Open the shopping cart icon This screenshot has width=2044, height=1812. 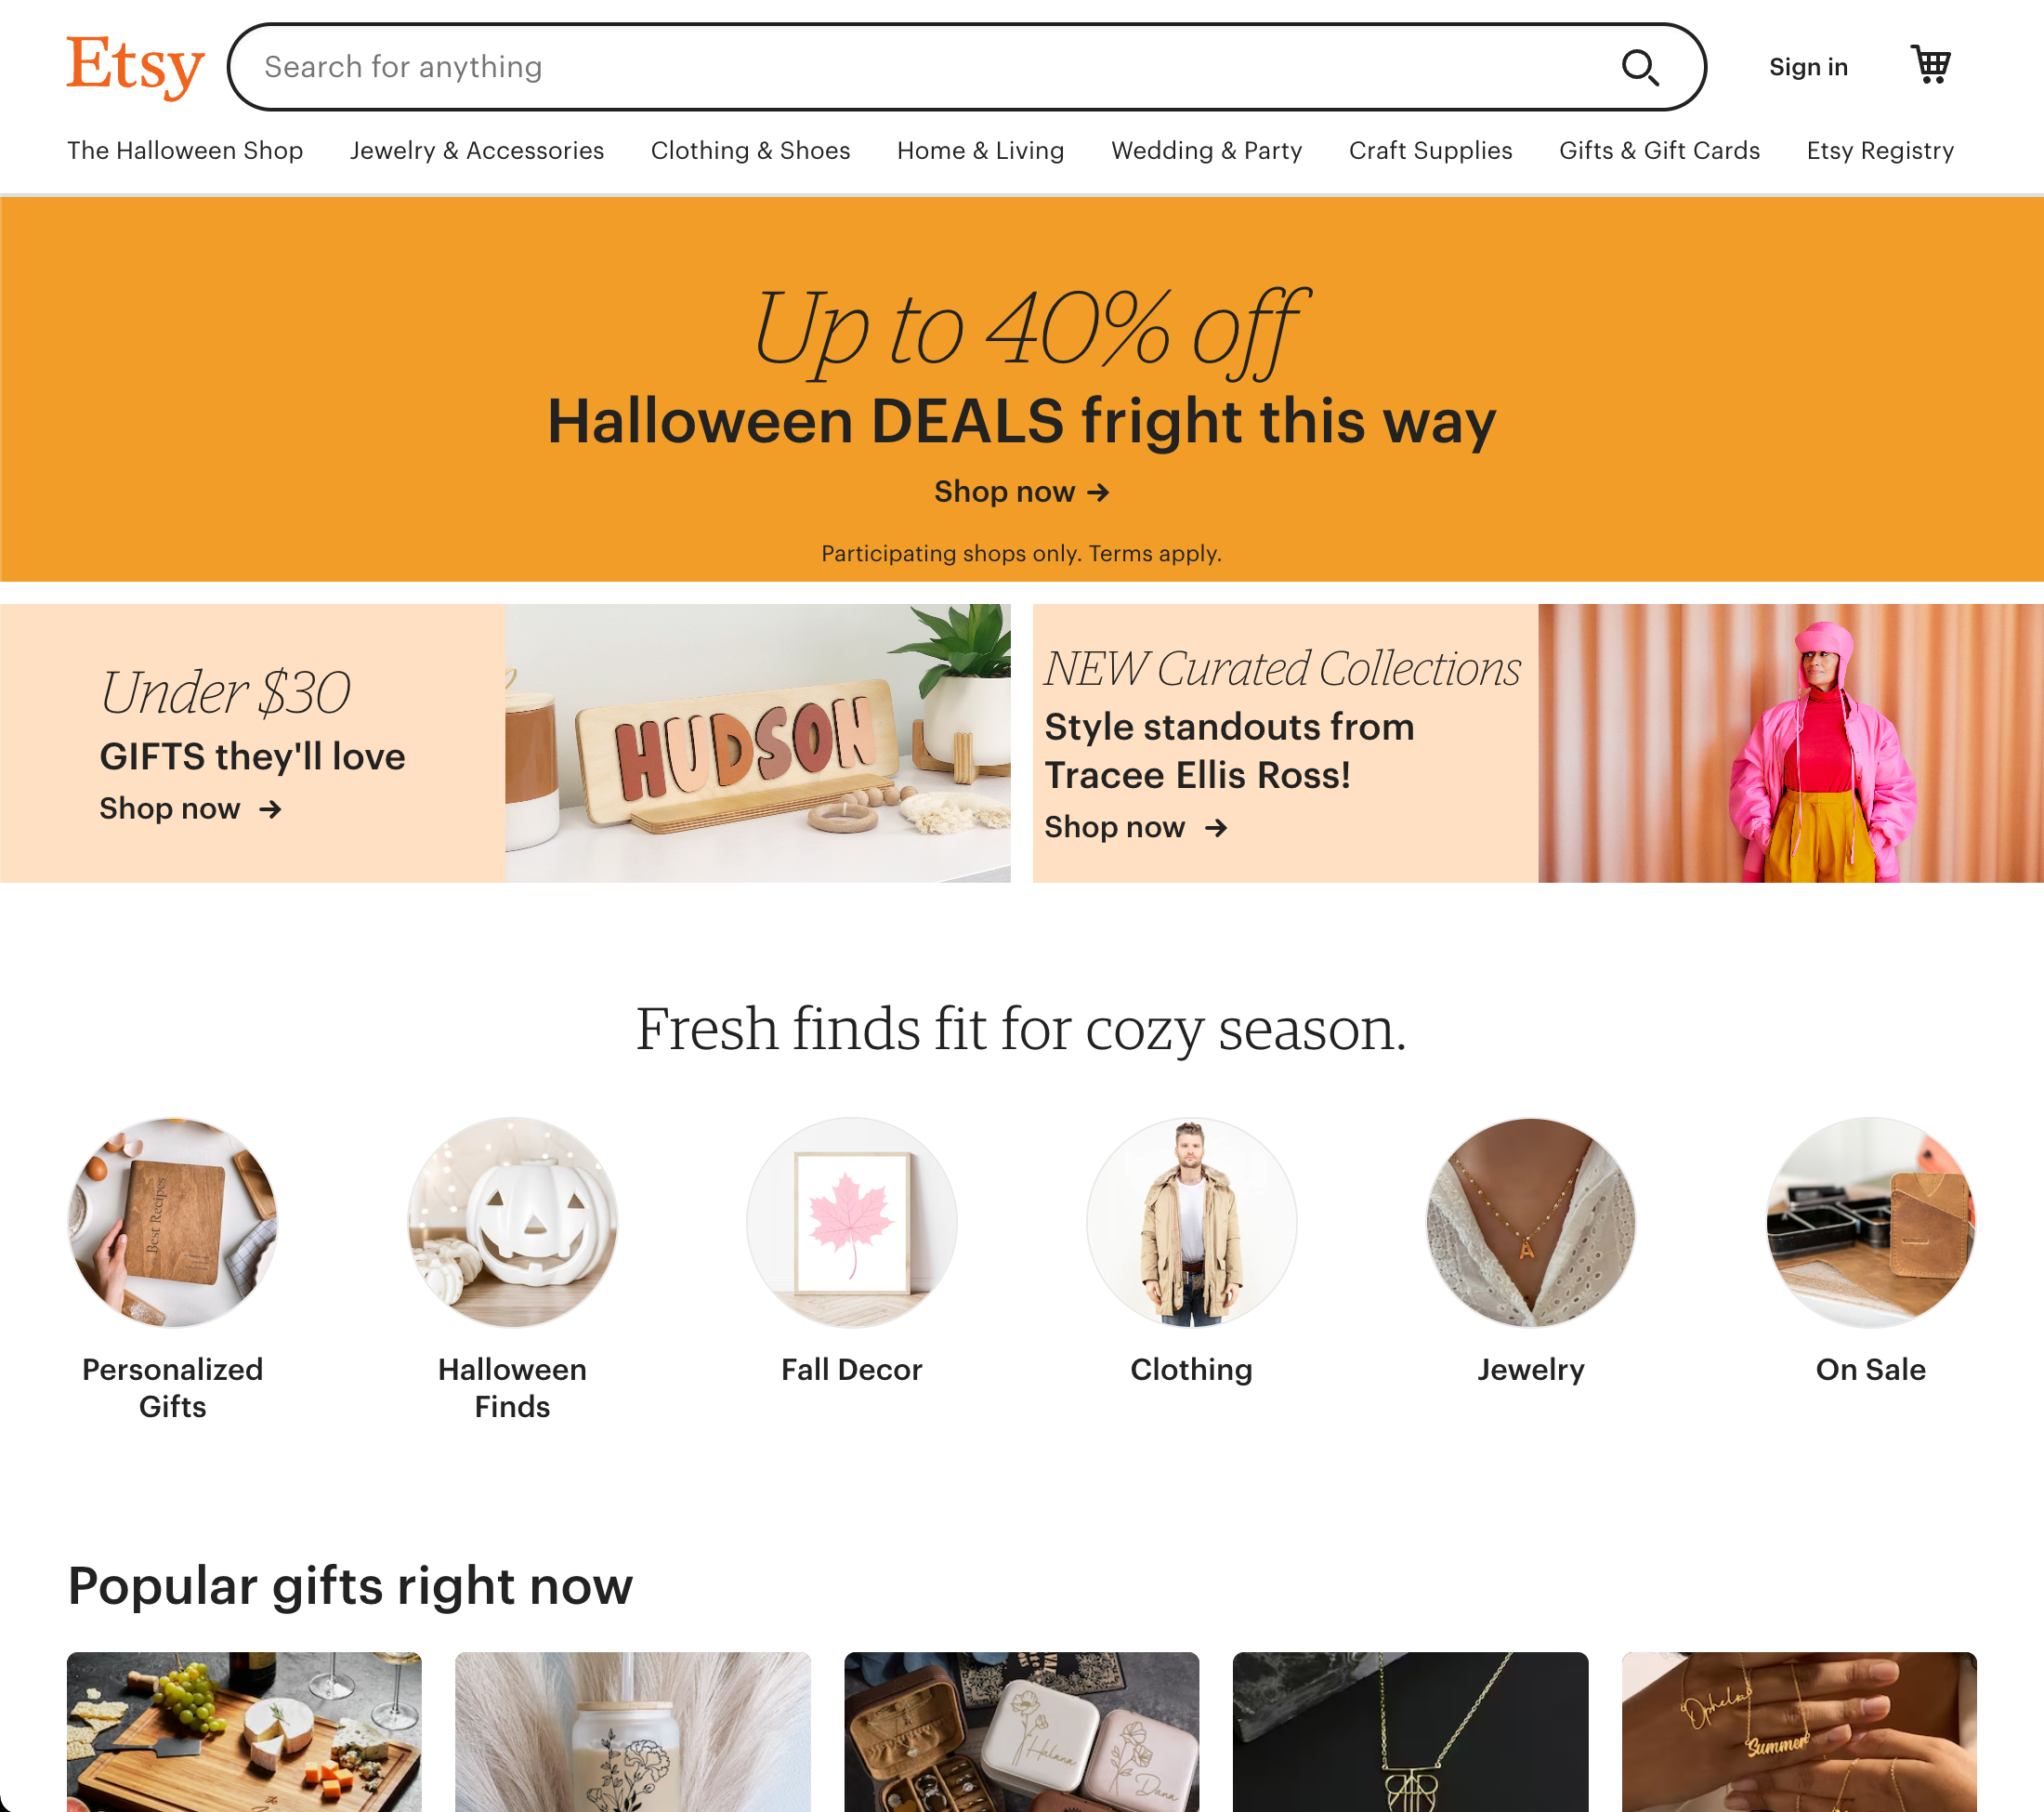(x=1930, y=65)
